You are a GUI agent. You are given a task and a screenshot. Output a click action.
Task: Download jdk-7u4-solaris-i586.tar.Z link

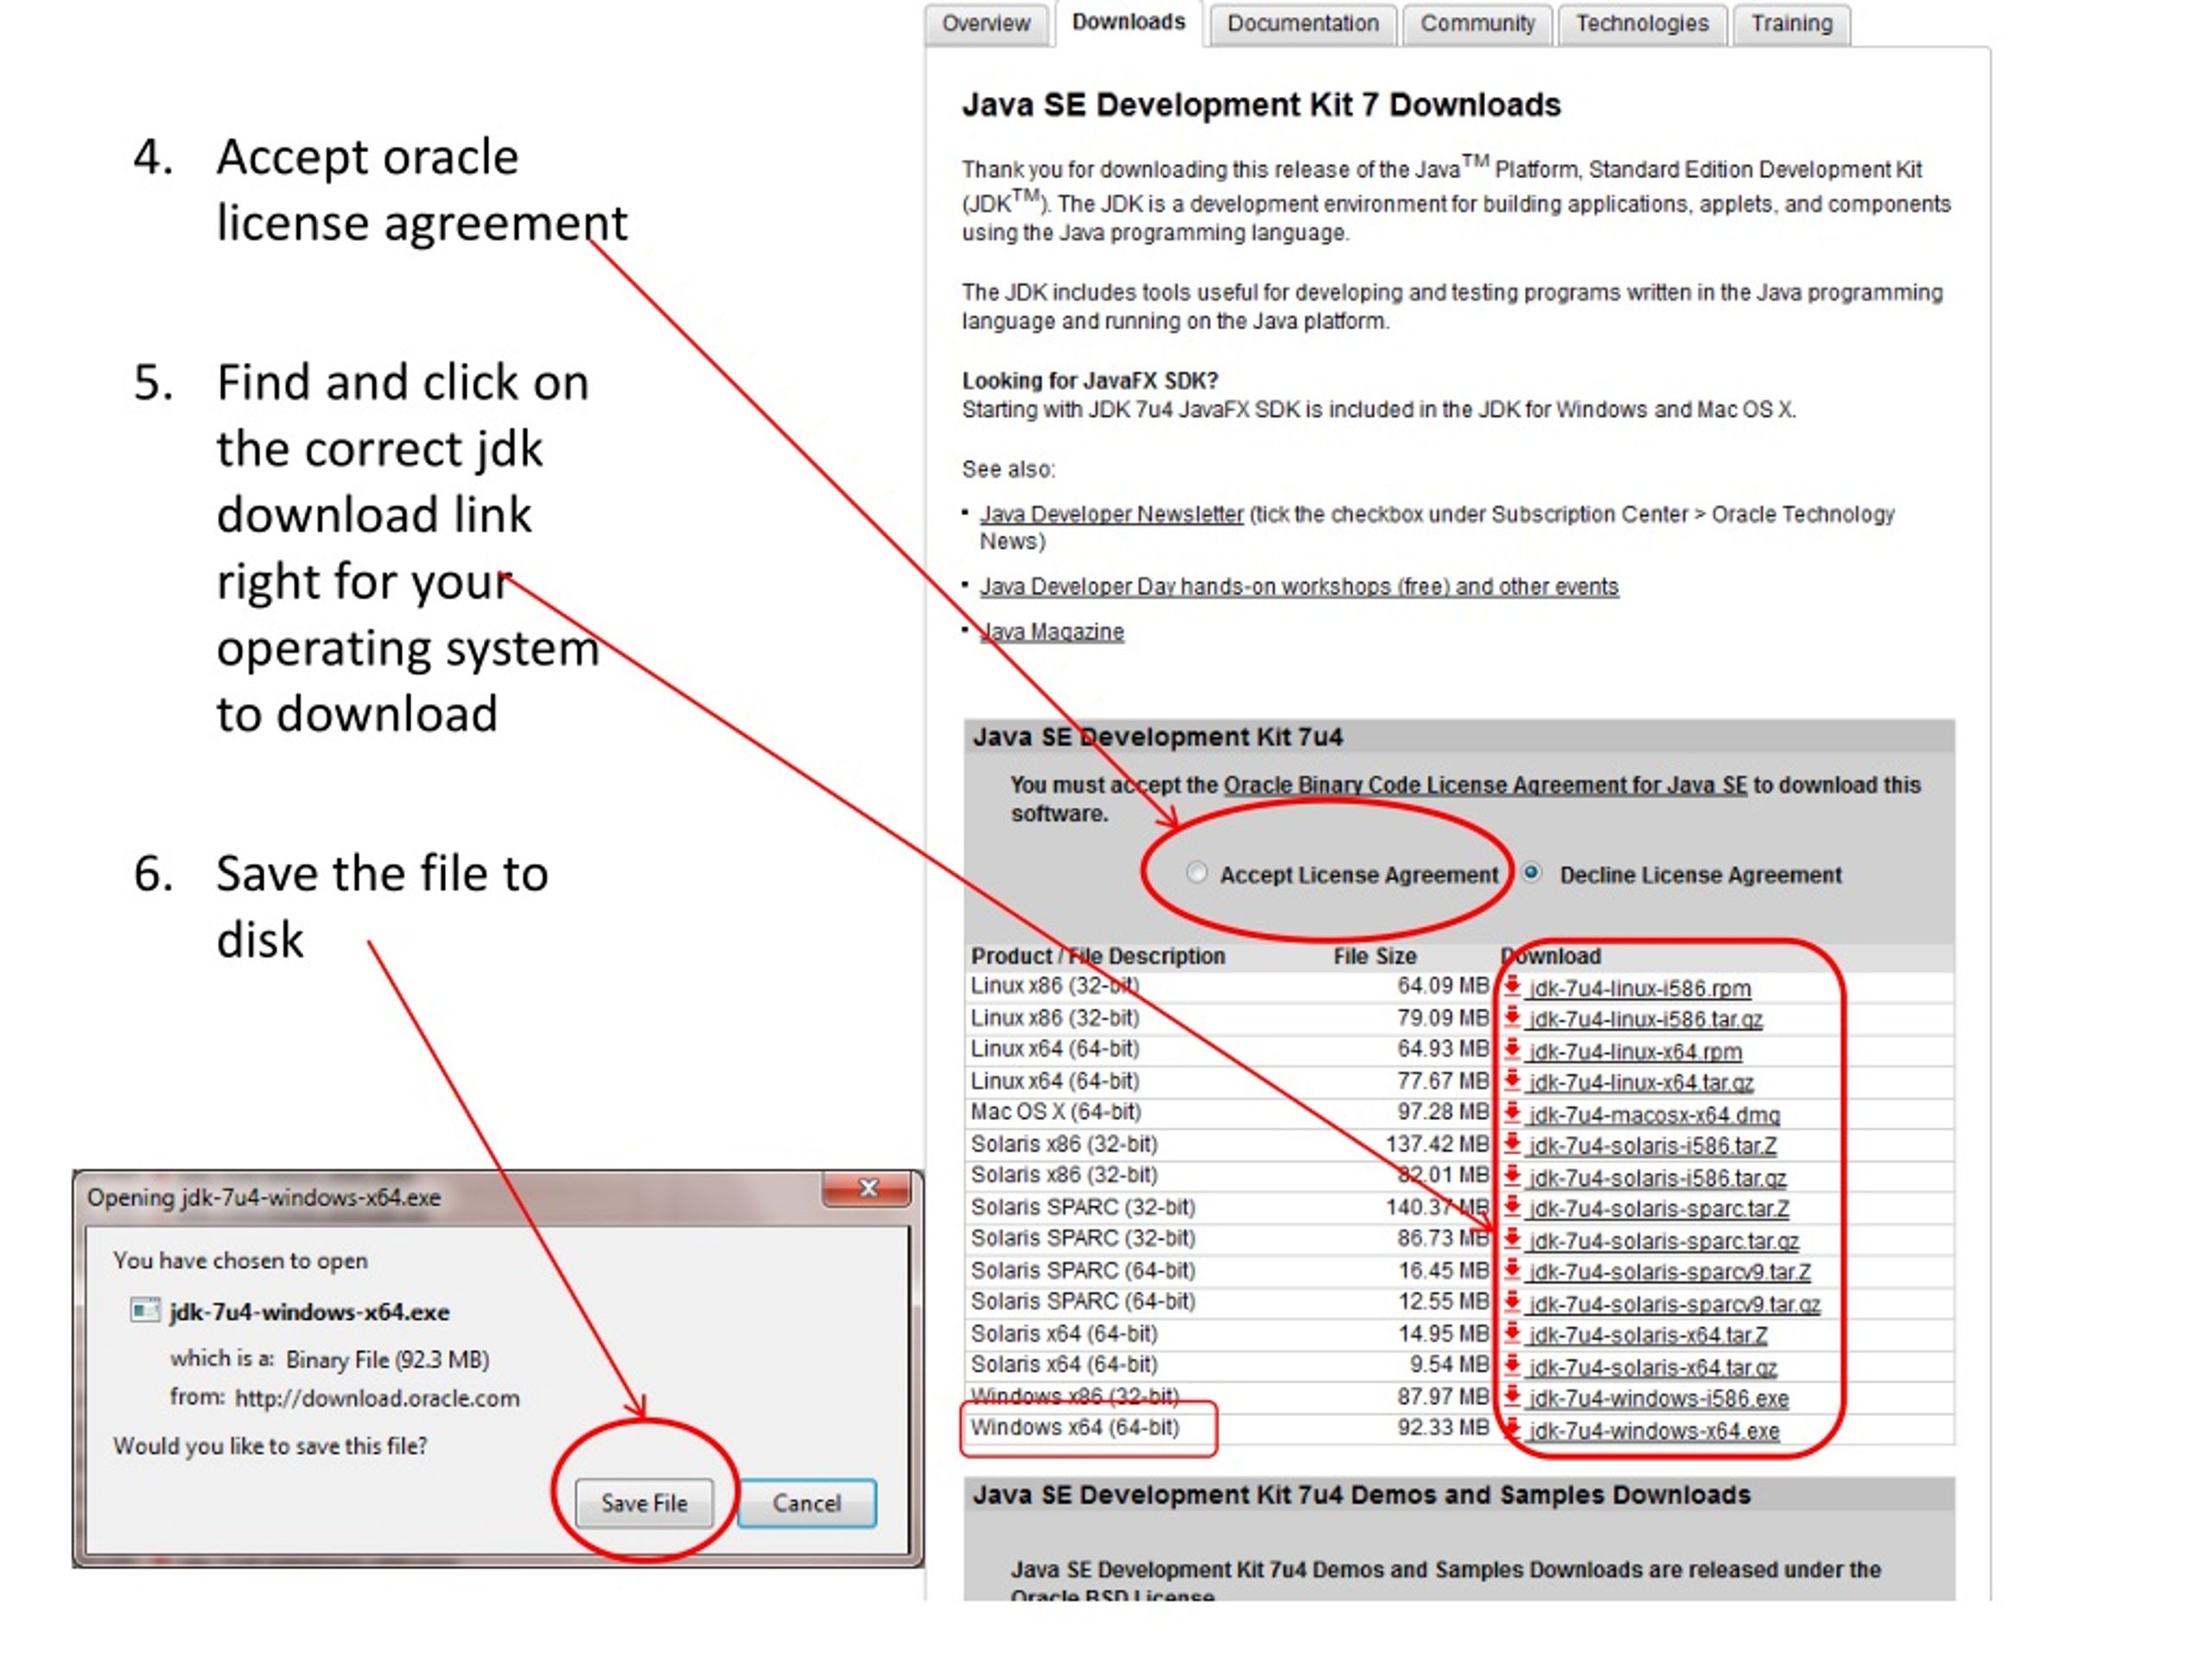1653,1146
